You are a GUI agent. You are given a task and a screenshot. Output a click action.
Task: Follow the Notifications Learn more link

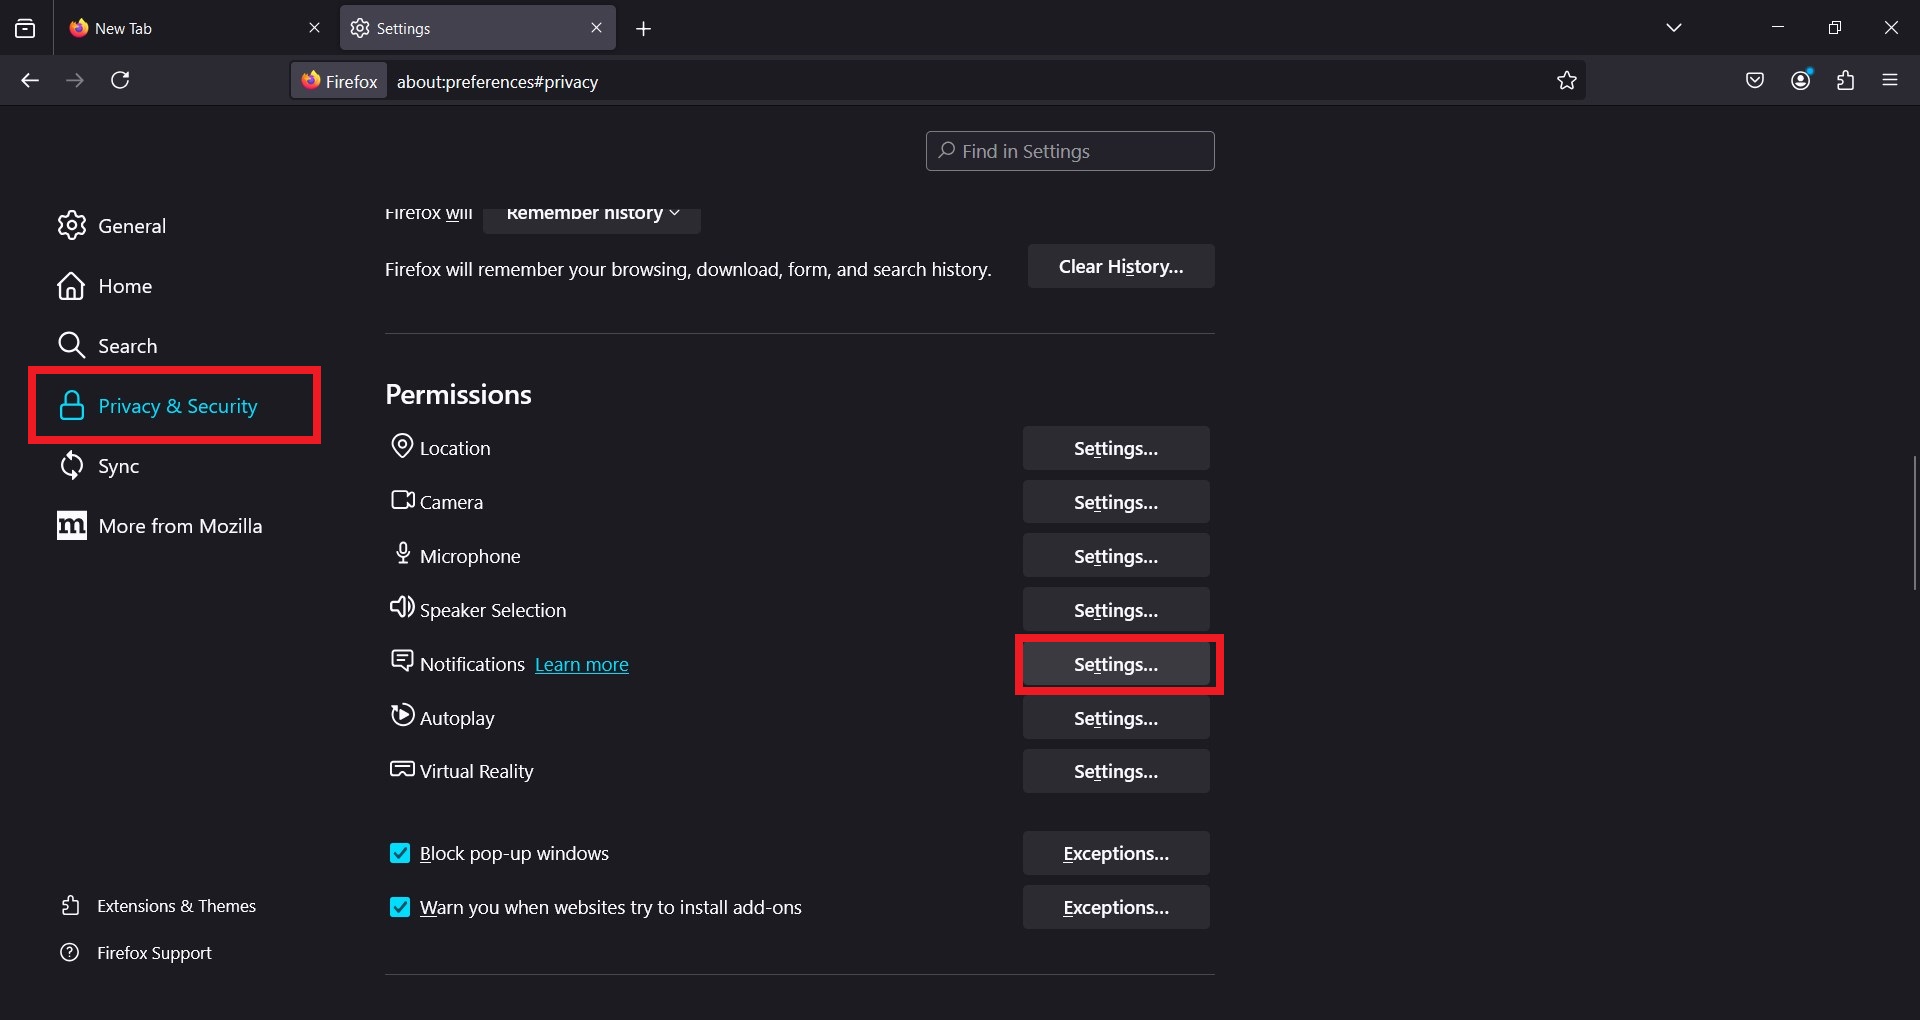(x=582, y=664)
